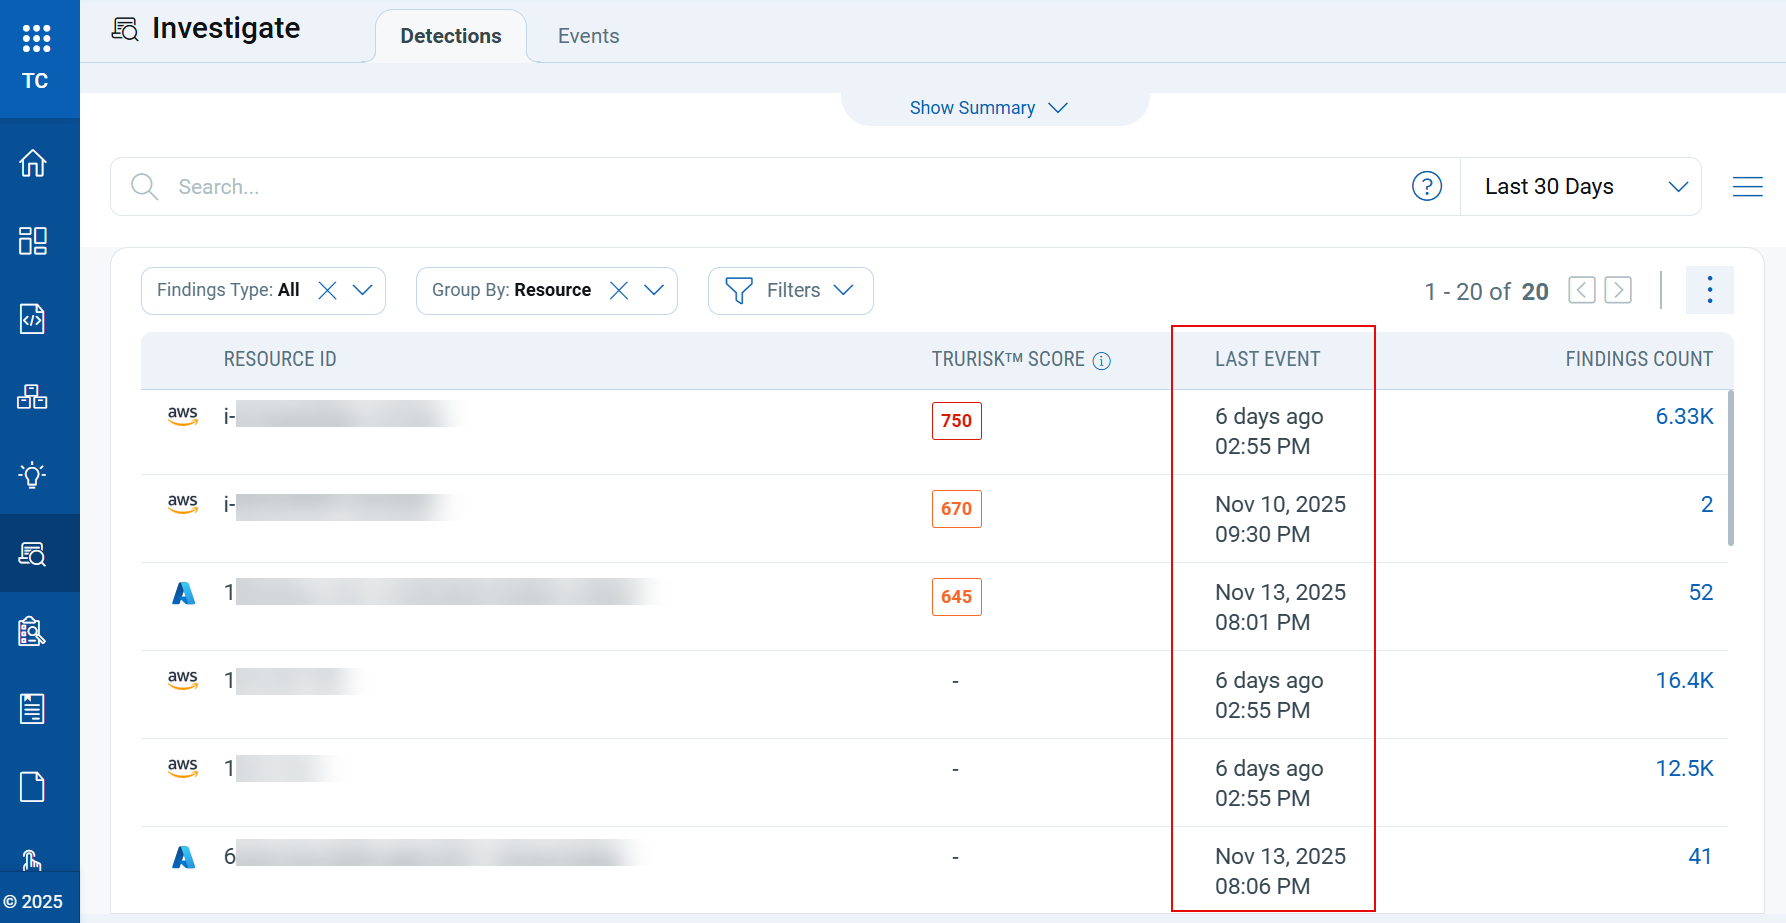
Task: Expand the Group By dropdown
Action: click(x=654, y=290)
